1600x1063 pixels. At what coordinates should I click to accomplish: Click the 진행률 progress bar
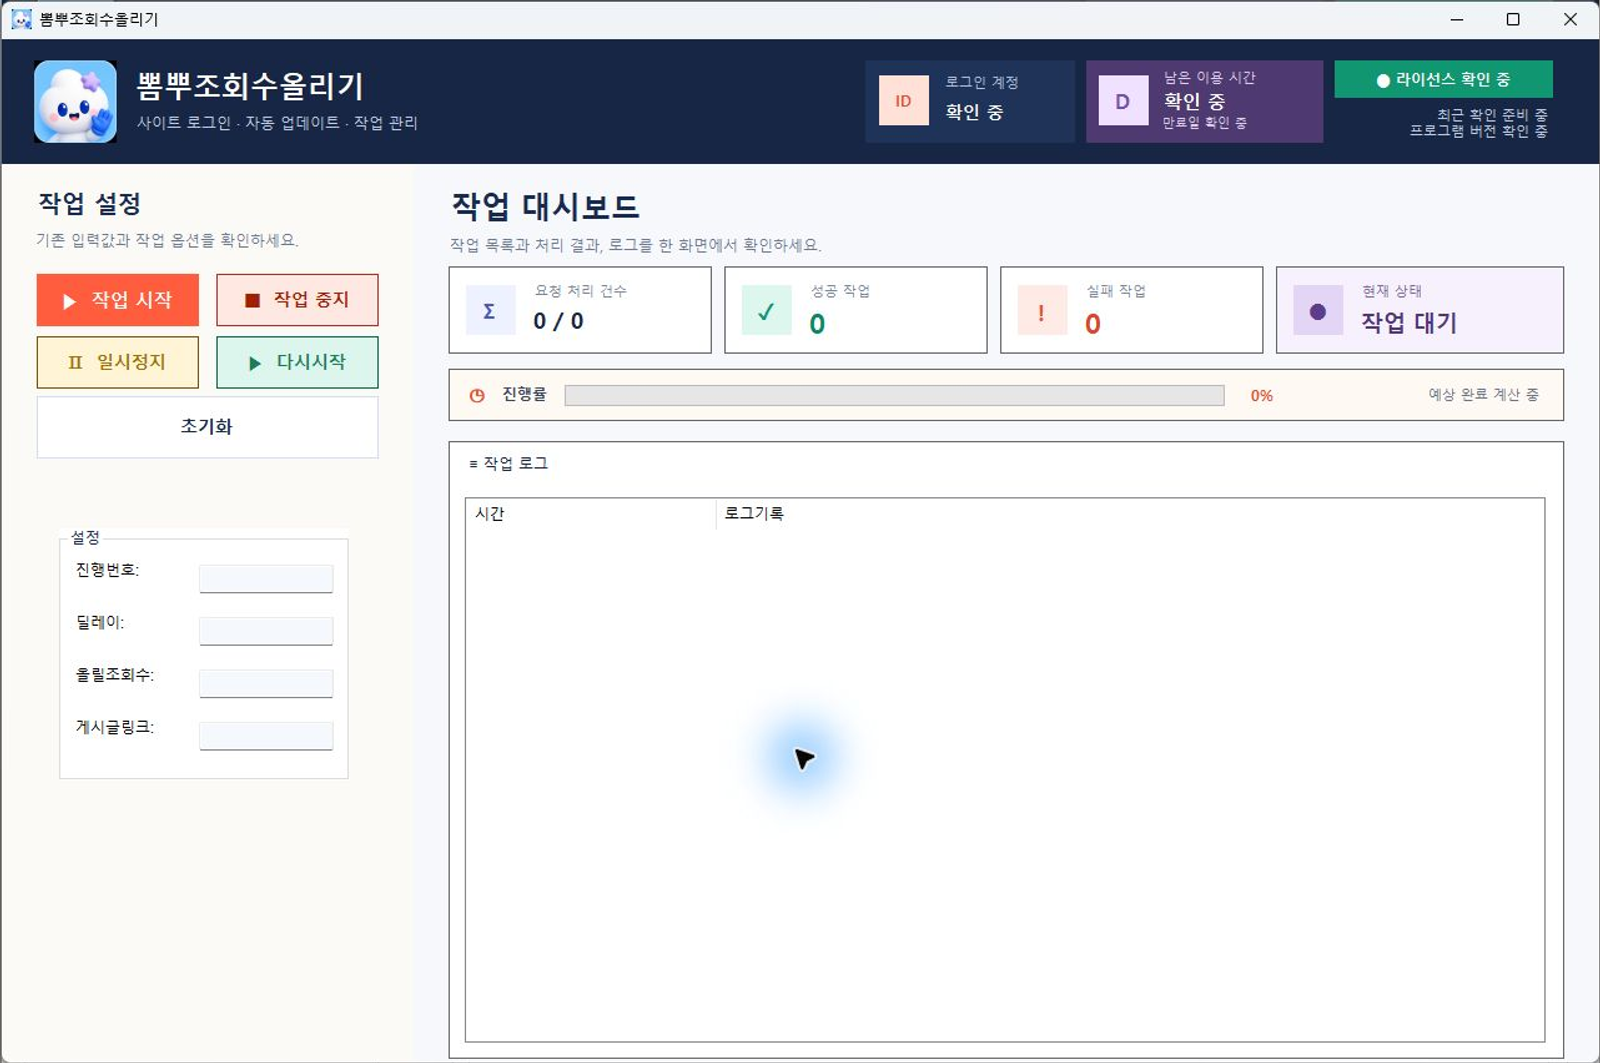pyautogui.click(x=894, y=395)
